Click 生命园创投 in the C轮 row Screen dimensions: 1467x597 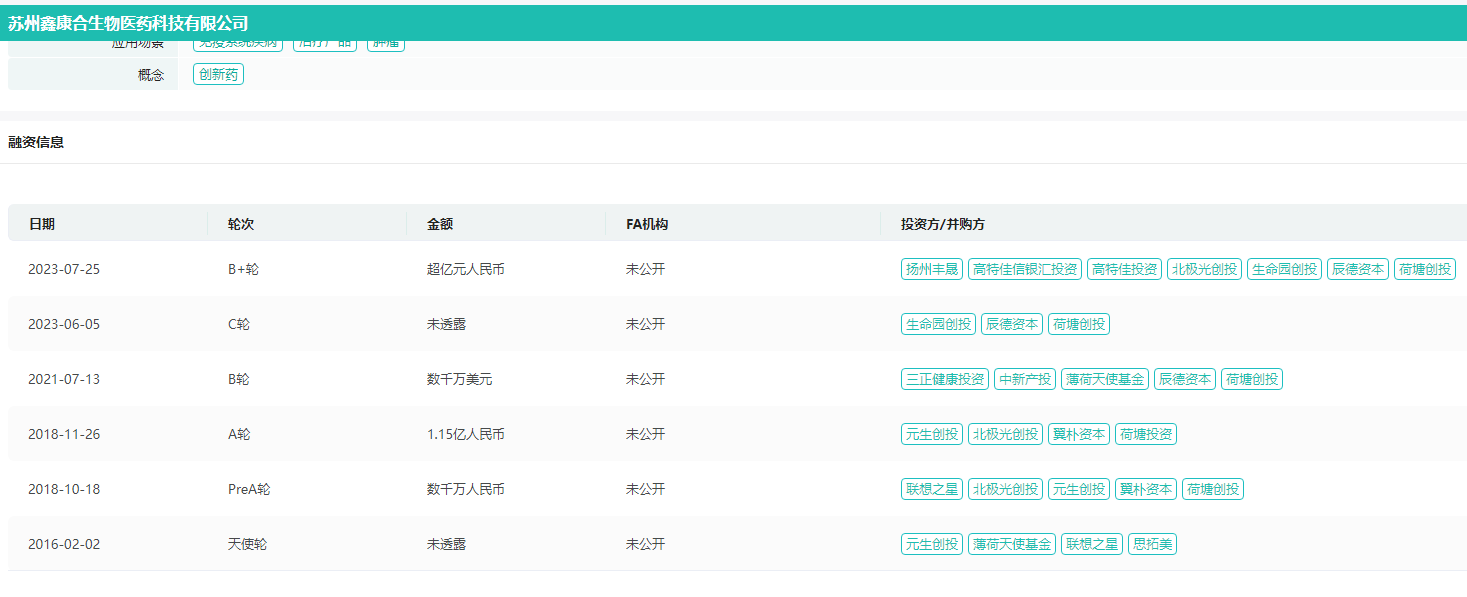(937, 324)
